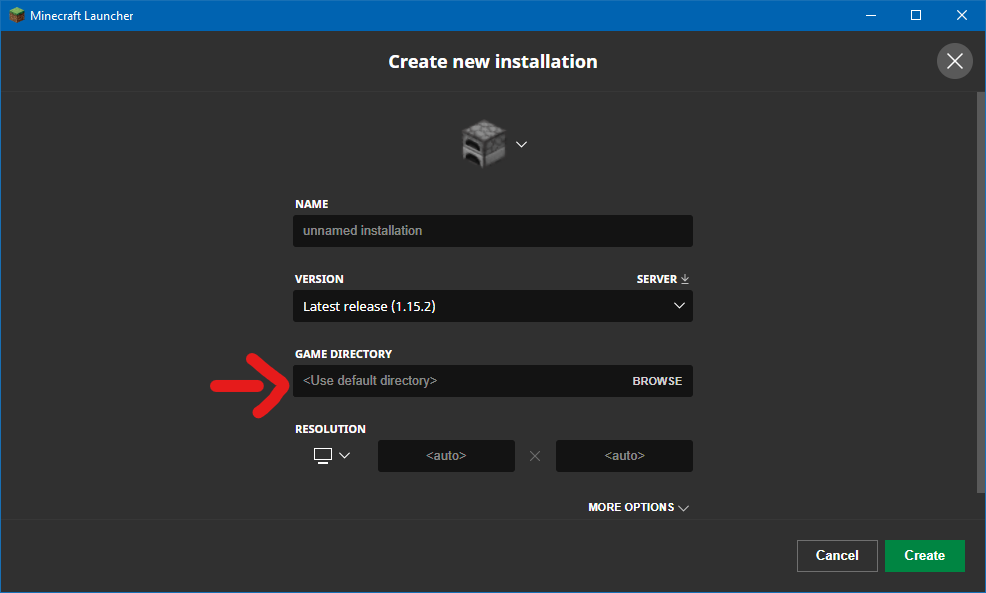This screenshot has width=986, height=593.
Task: Create the installation
Action: coord(924,556)
